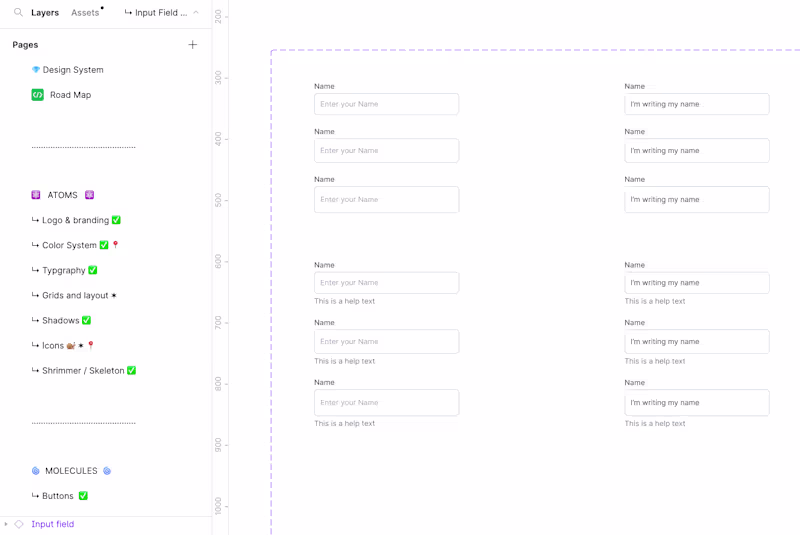Image resolution: width=800 pixels, height=535 pixels.
Task: Switch to the Assets tab
Action: pos(85,13)
